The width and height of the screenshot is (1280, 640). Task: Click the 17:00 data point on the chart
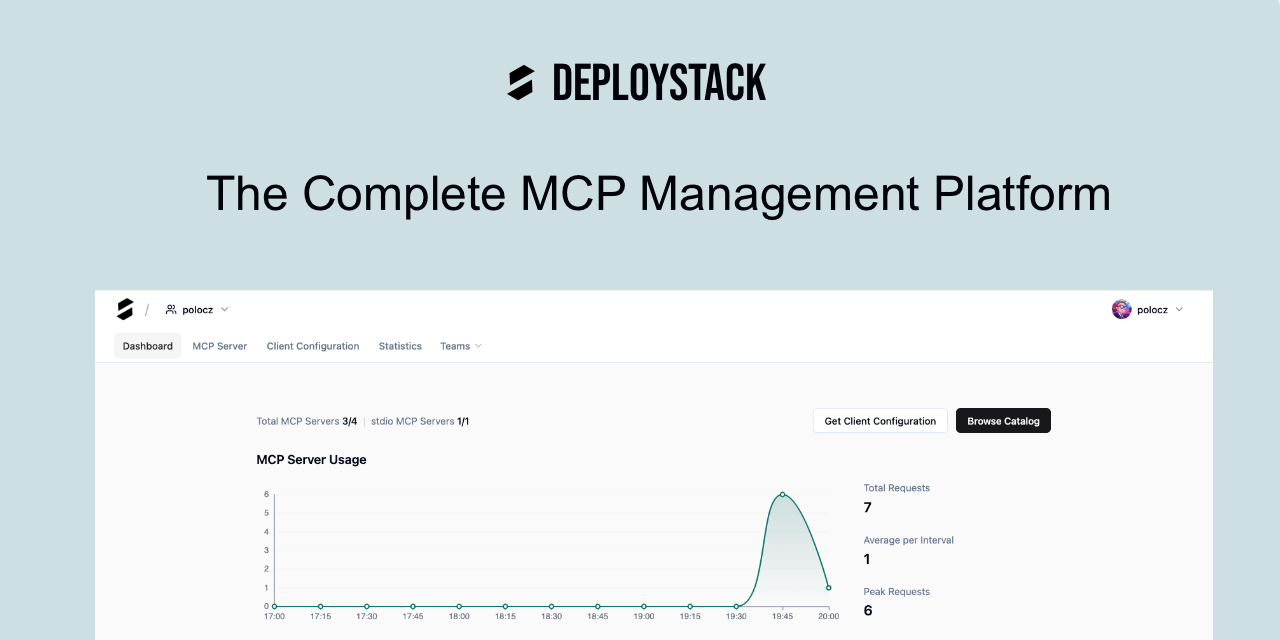(274, 605)
